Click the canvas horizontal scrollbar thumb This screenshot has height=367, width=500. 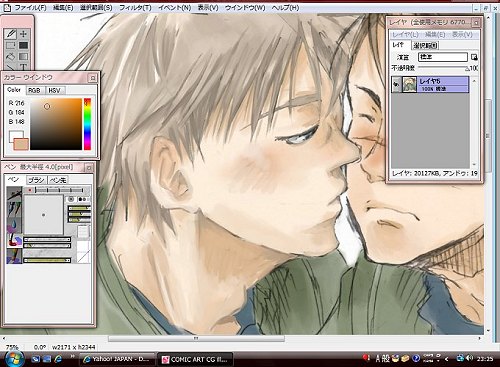(x=196, y=338)
